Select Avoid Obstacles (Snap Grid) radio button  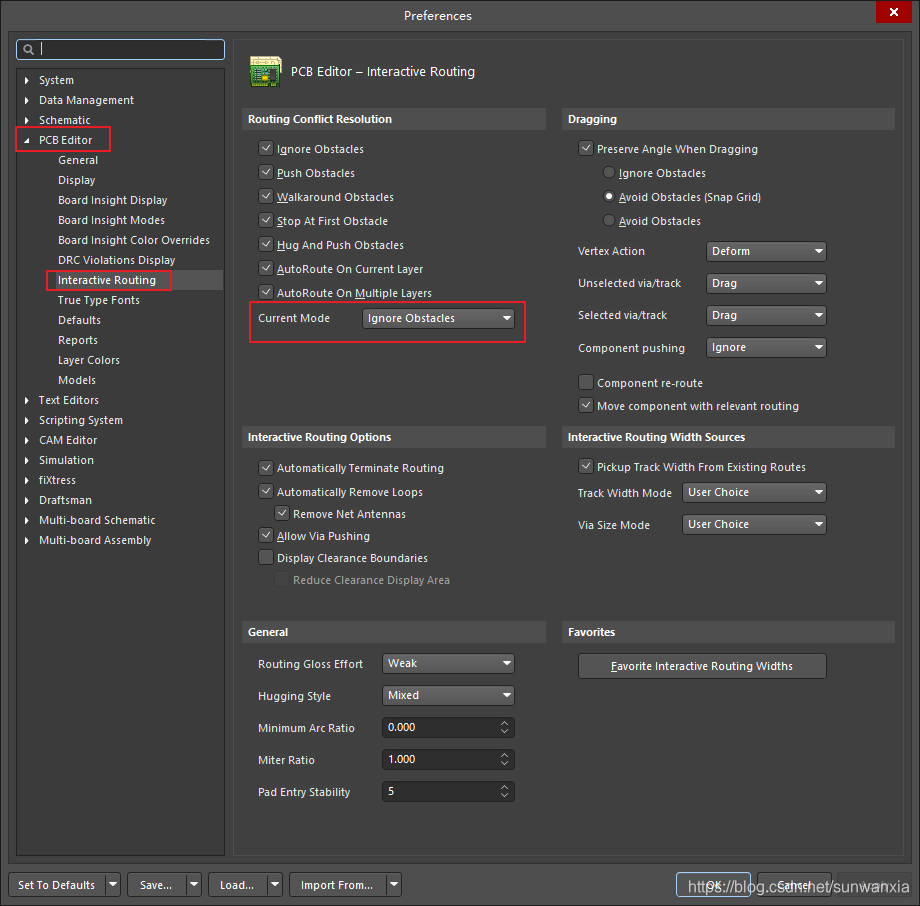click(609, 197)
